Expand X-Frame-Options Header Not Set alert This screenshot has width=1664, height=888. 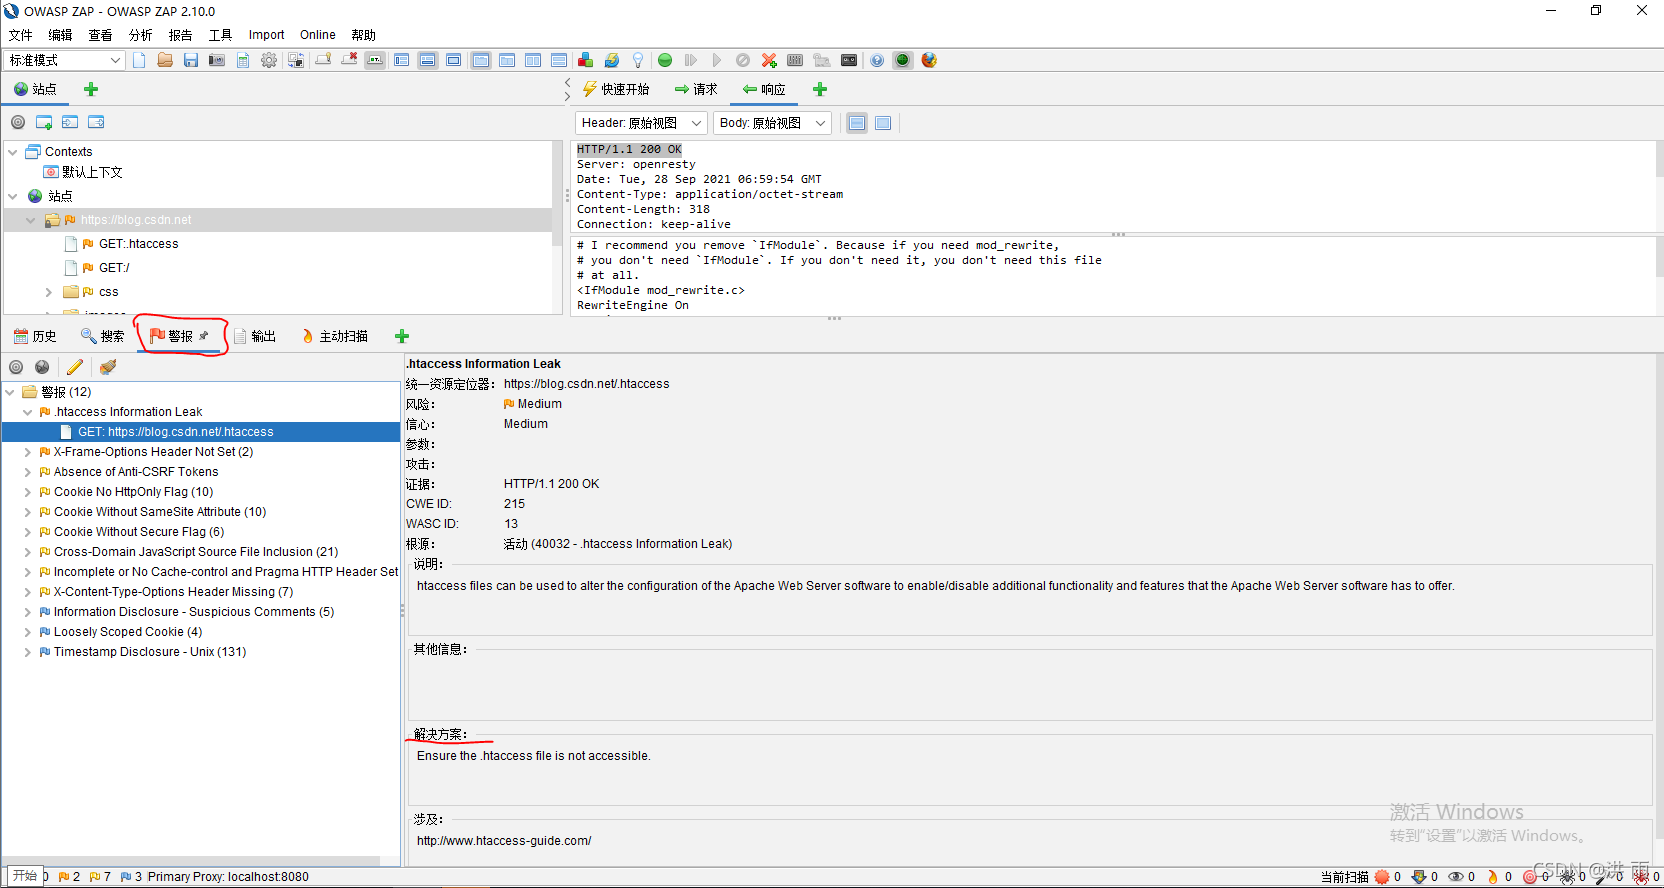[28, 452]
